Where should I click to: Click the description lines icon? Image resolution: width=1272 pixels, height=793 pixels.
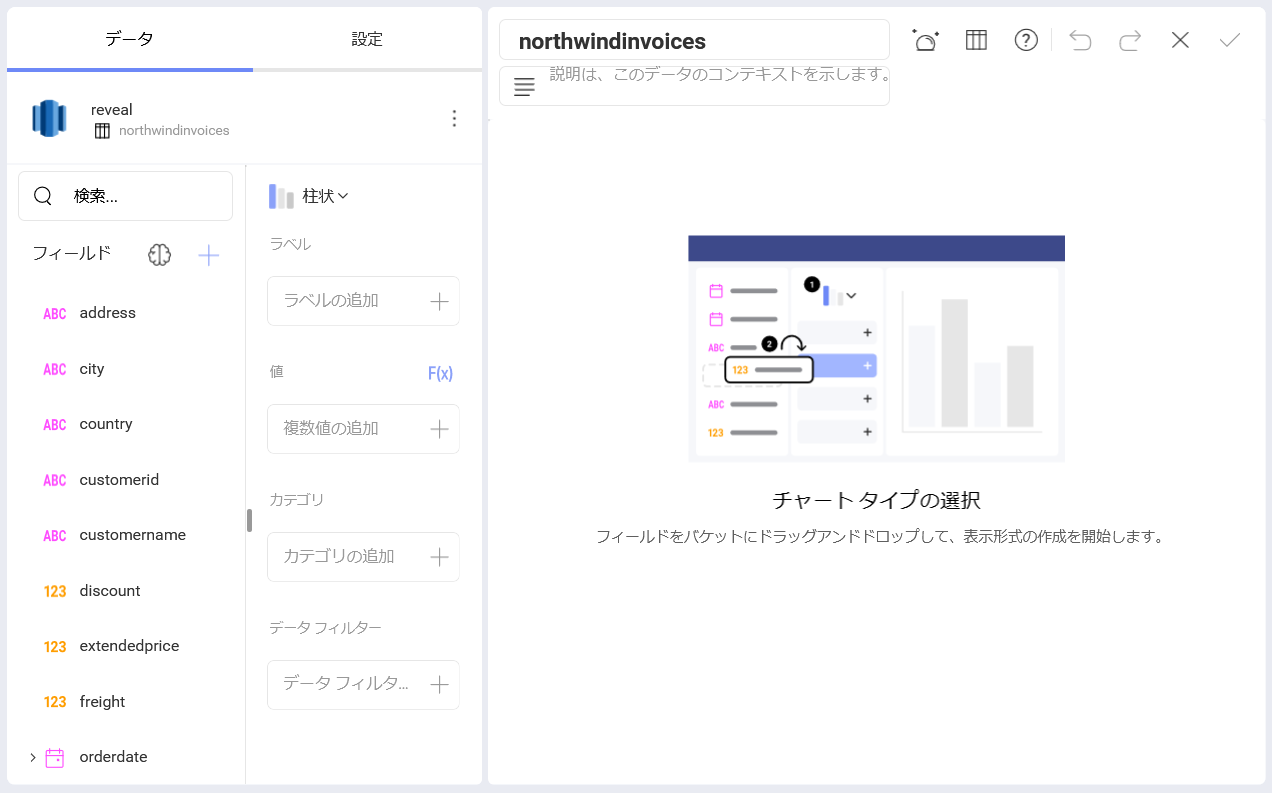pyautogui.click(x=524, y=87)
